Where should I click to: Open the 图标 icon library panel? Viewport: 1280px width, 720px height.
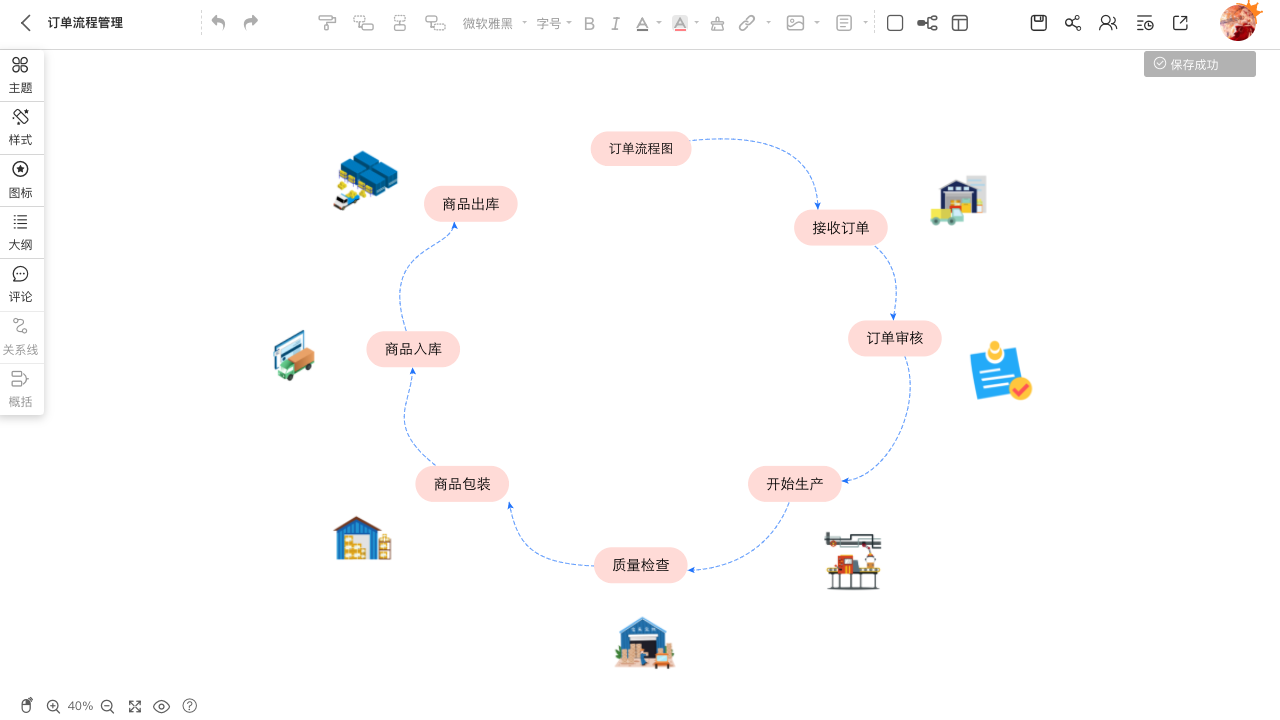coord(20,179)
